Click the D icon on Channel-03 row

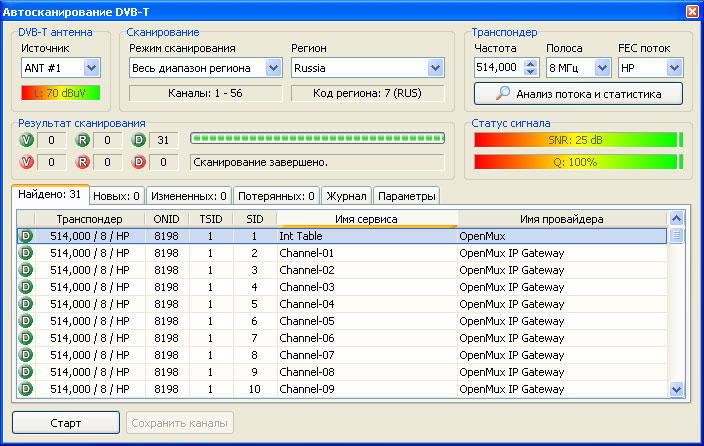pos(26,287)
